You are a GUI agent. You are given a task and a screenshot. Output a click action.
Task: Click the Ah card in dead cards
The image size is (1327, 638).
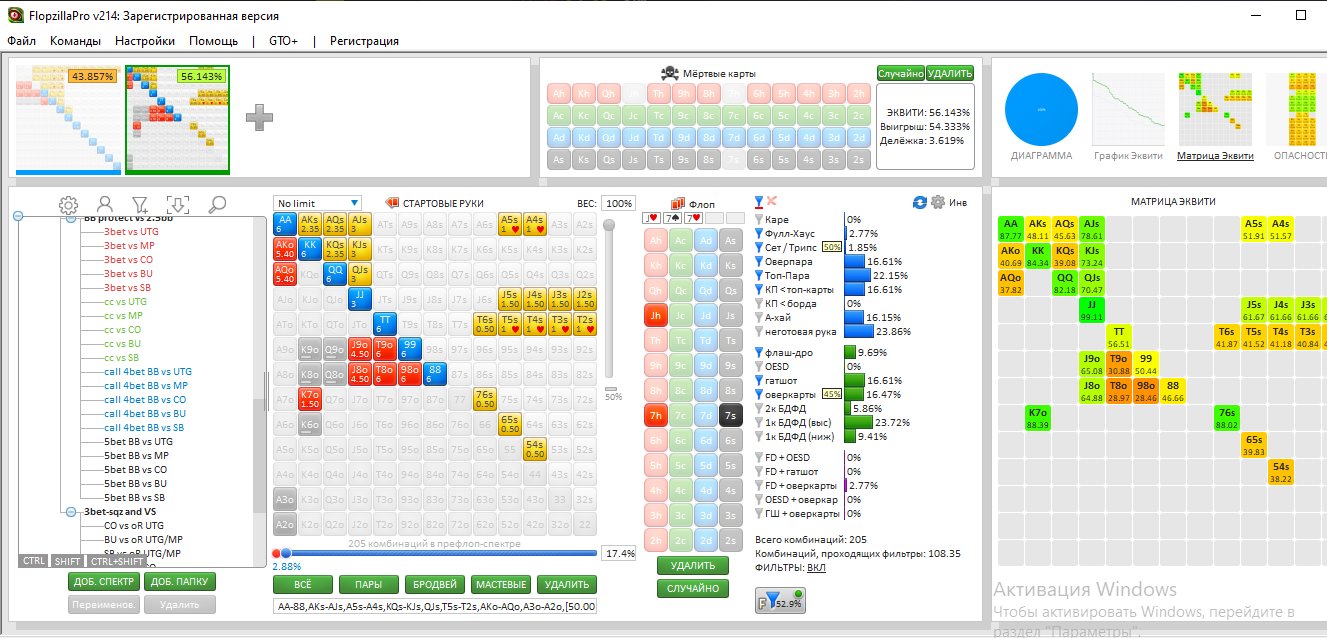point(559,94)
